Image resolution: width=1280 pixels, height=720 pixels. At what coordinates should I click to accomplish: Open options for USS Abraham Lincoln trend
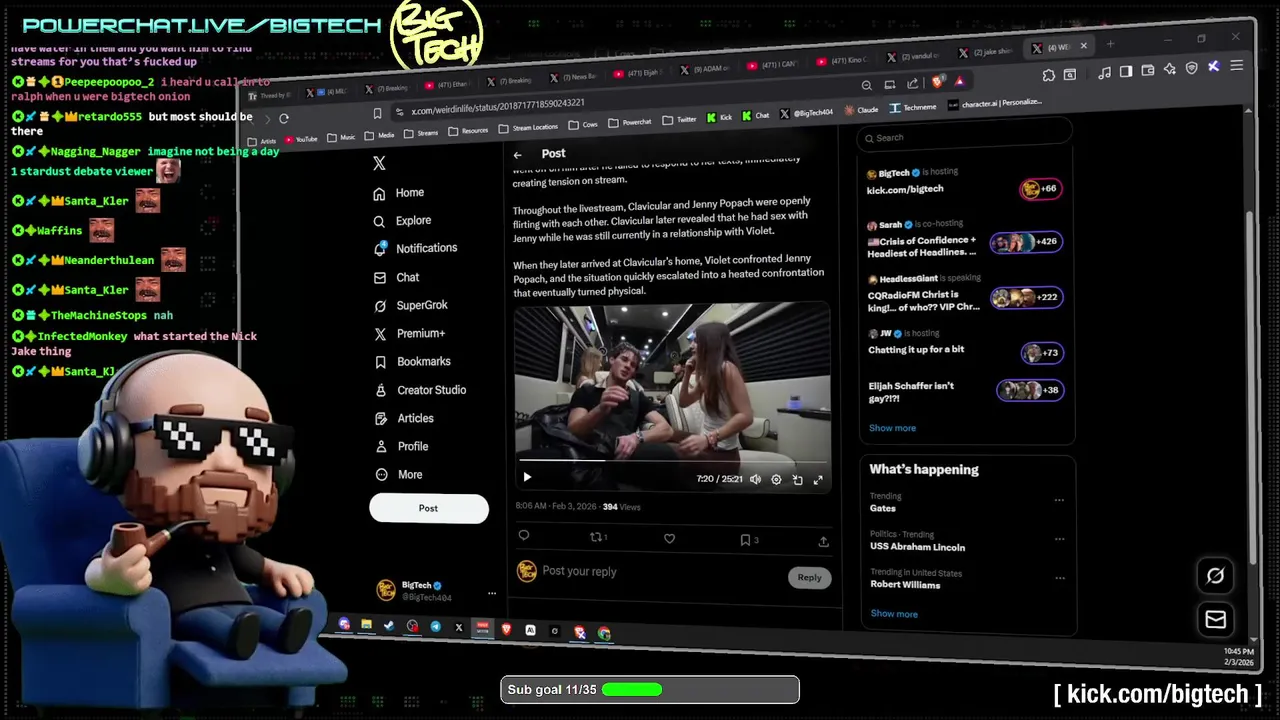1059,538
